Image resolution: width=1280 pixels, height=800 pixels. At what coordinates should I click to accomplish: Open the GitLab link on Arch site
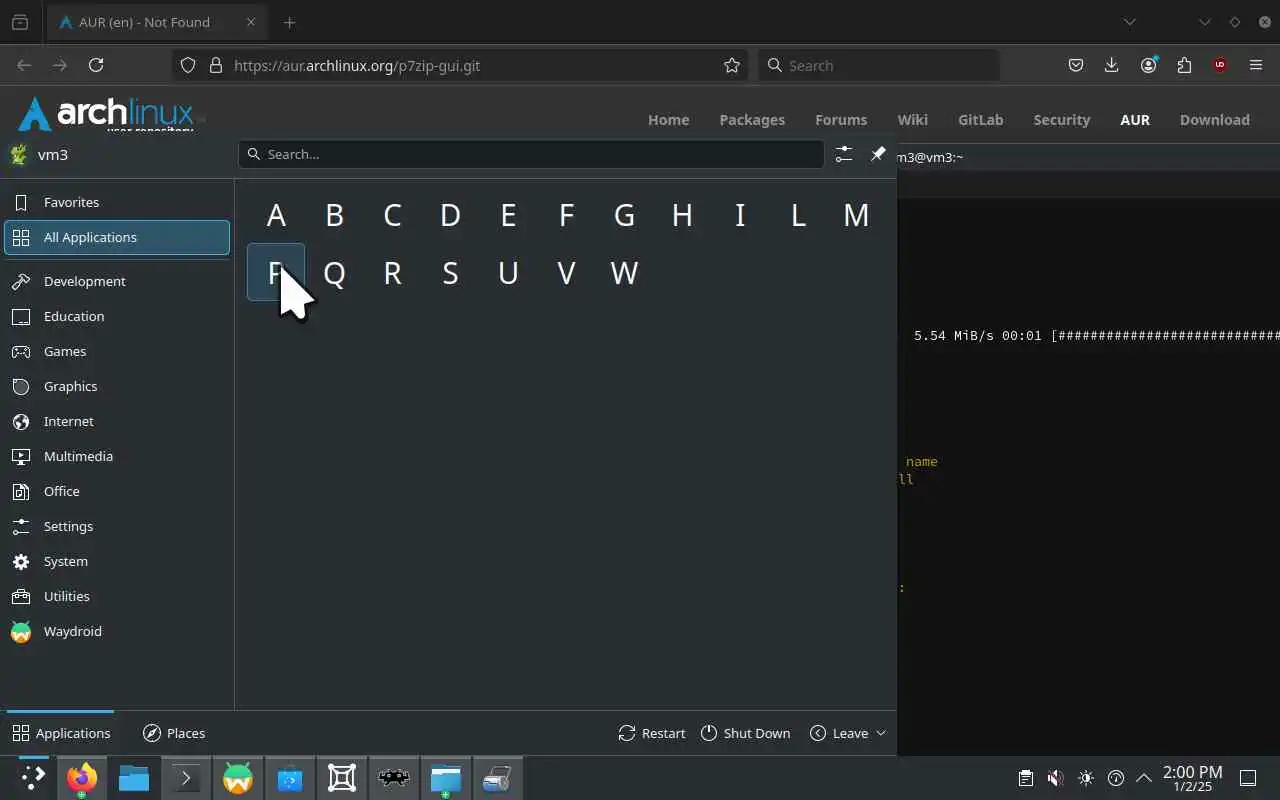tap(980, 119)
